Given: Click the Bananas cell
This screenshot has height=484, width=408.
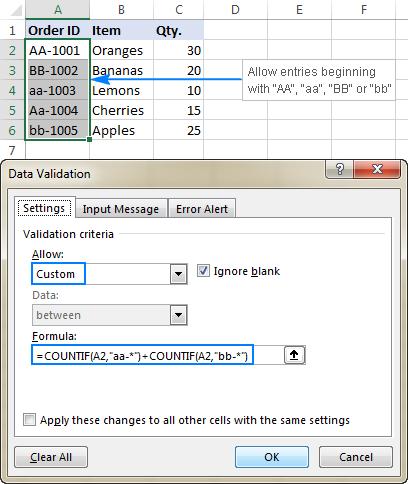Looking at the screenshot, I should pyautogui.click(x=121, y=70).
